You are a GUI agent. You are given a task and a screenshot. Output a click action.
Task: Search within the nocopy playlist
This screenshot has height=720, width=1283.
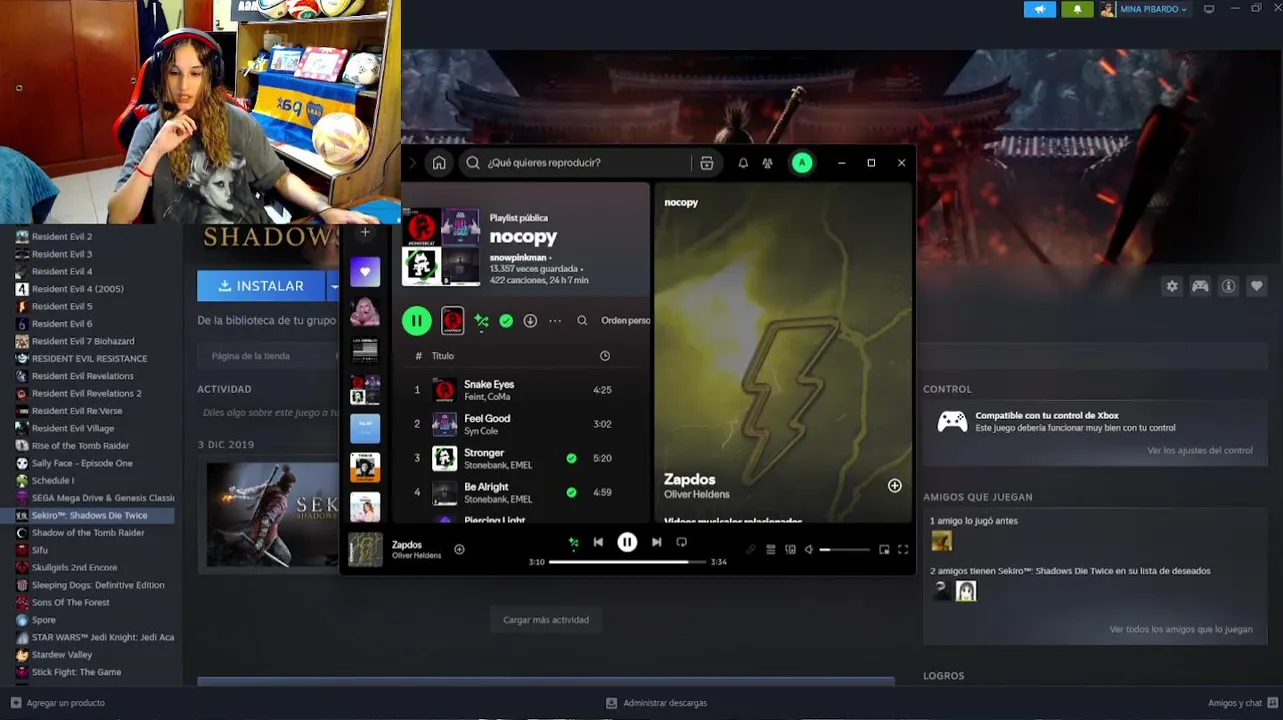tap(582, 321)
